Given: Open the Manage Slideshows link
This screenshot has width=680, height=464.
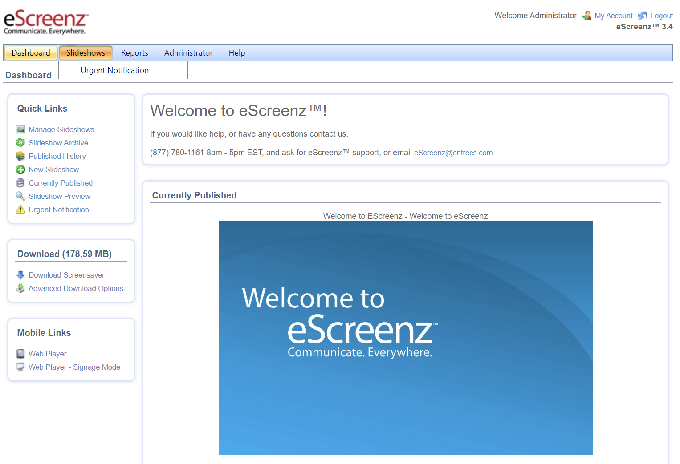Looking at the screenshot, I should click(61, 129).
